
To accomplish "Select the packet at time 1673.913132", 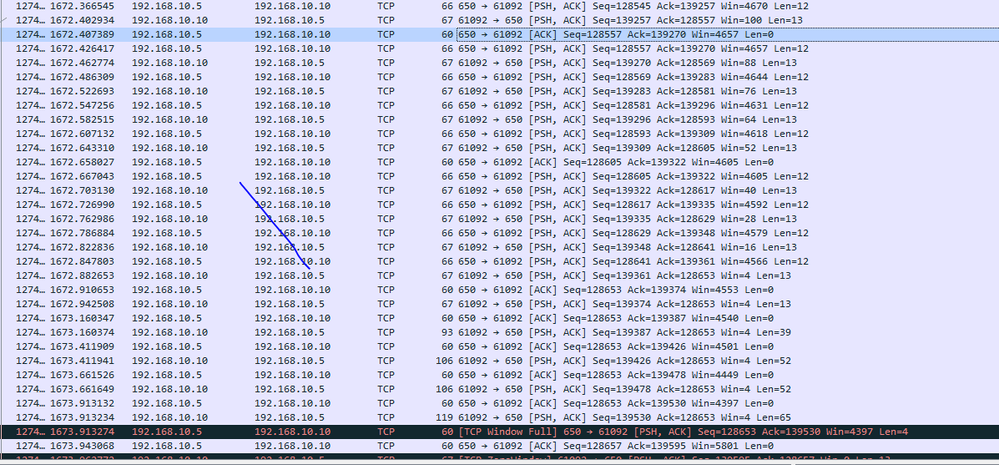I will (500, 403).
